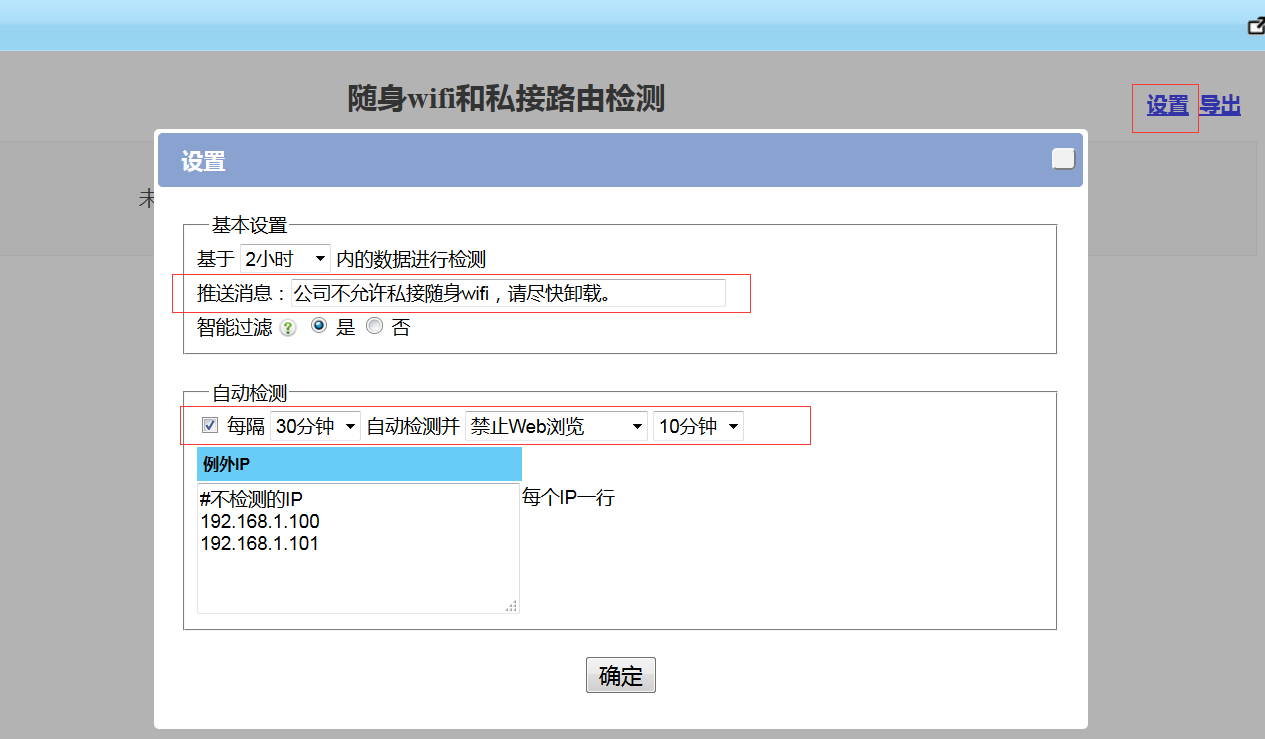The height and width of the screenshot is (739, 1265).
Task: Click the 例外IP header bar
Action: point(359,464)
